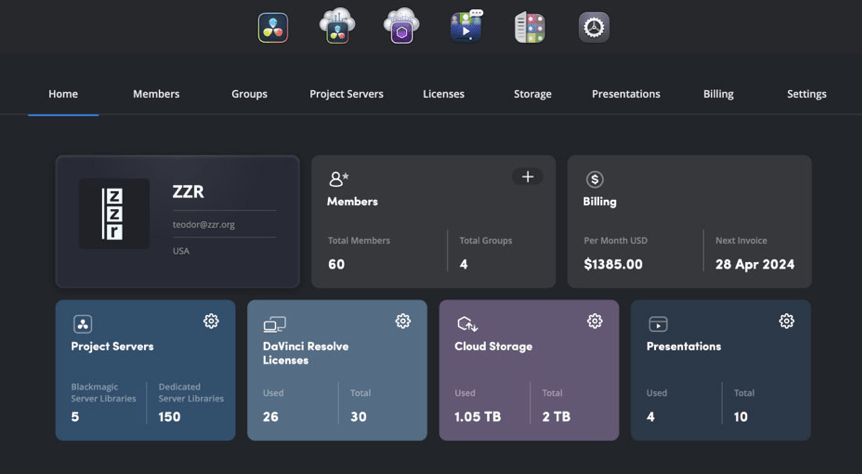Open the gray gear wheel app icon
The height and width of the screenshot is (474, 862).
click(594, 27)
